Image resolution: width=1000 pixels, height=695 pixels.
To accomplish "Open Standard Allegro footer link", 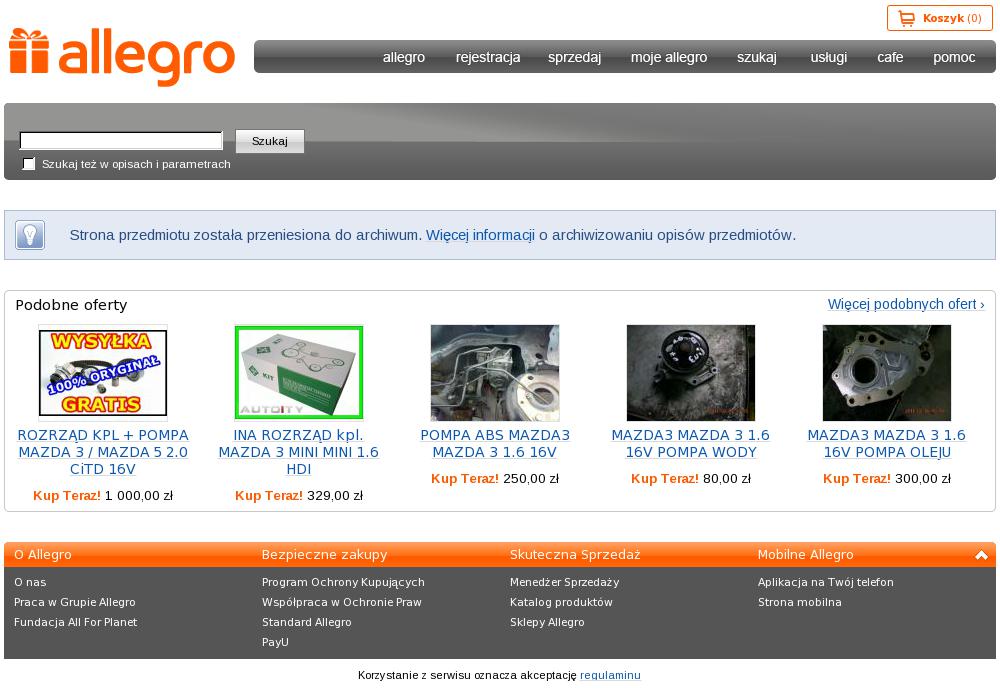I will (x=307, y=622).
